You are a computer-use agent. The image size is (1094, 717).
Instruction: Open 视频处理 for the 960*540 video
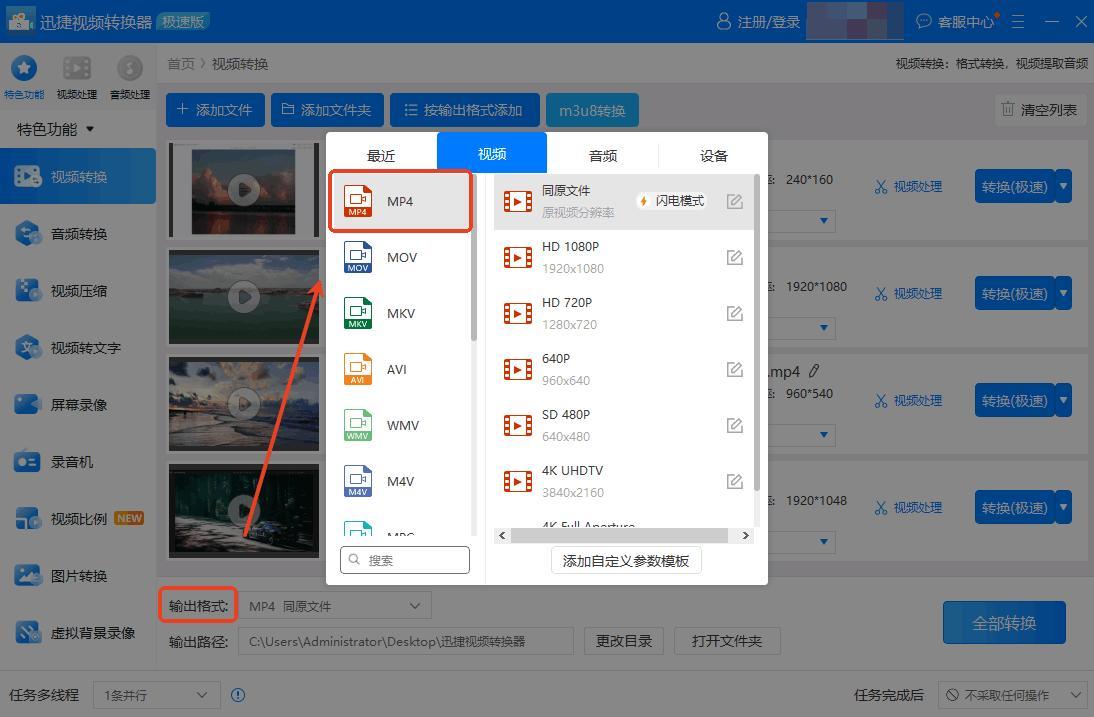908,400
